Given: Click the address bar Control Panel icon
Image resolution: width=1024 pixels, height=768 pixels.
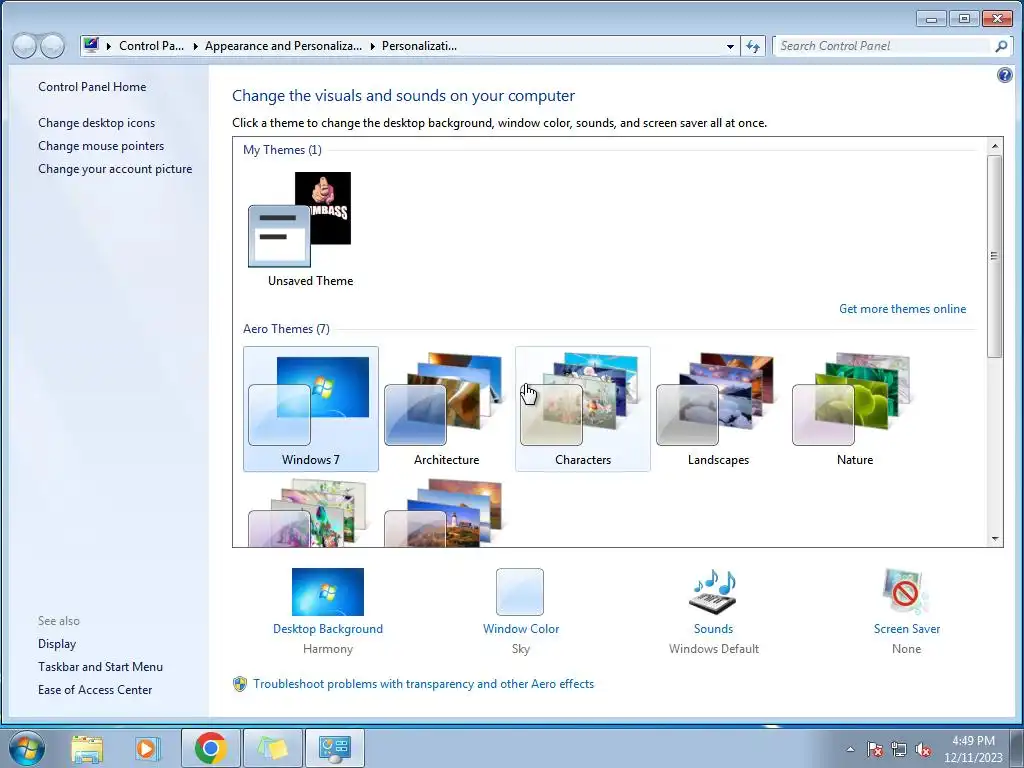Looking at the screenshot, I should [x=91, y=45].
